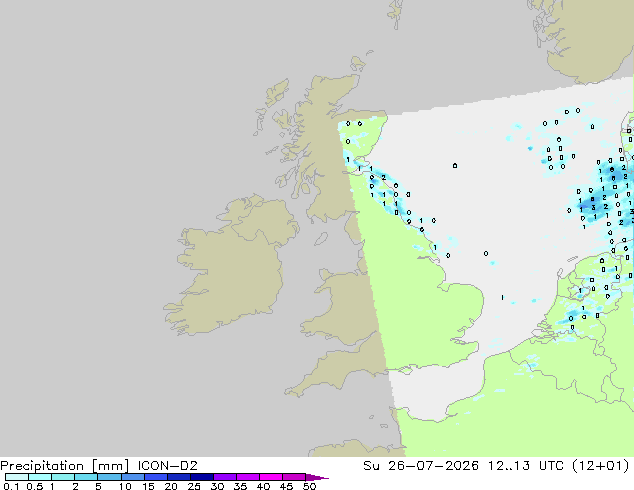Select the 2–5 mm legend color box
The image size is (634, 490).
tap(86, 477)
